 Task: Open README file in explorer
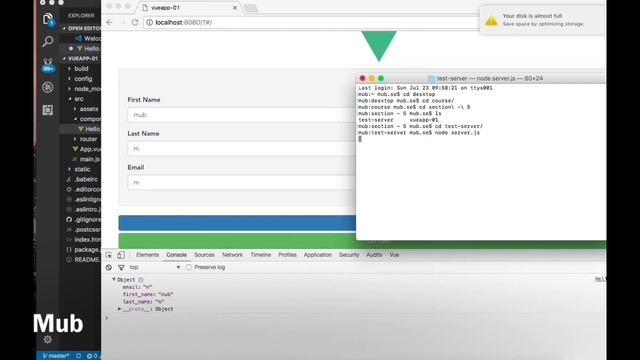[x=83, y=260]
